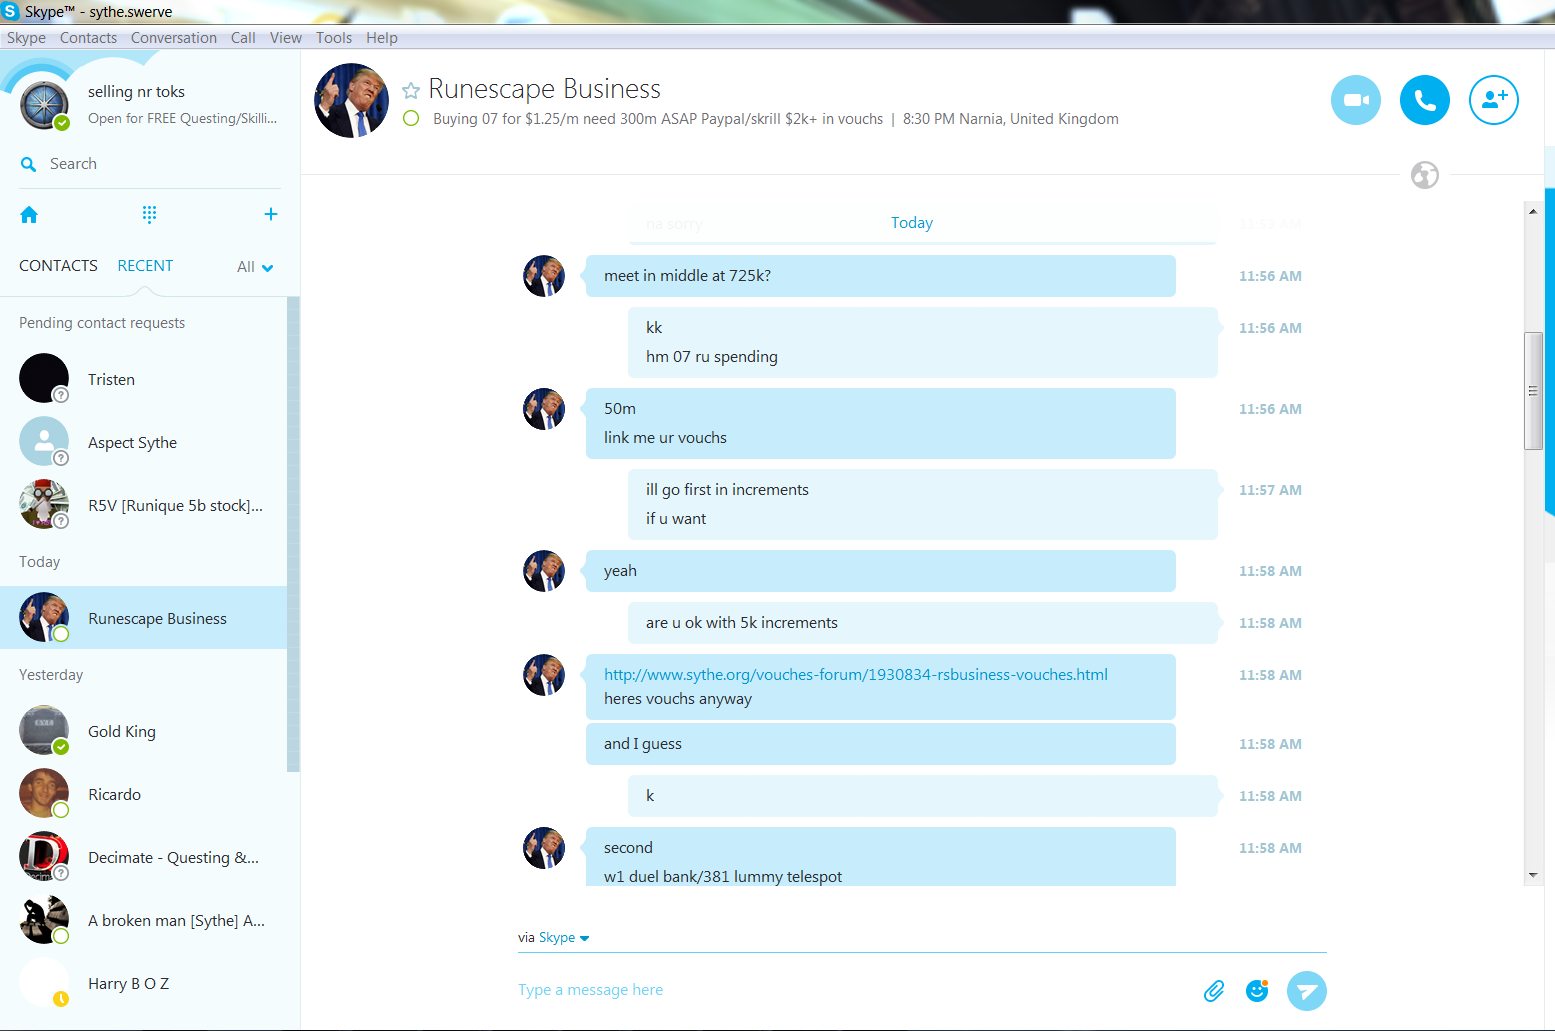Open the Skype menu
This screenshot has height=1031, width=1555.
(26, 38)
